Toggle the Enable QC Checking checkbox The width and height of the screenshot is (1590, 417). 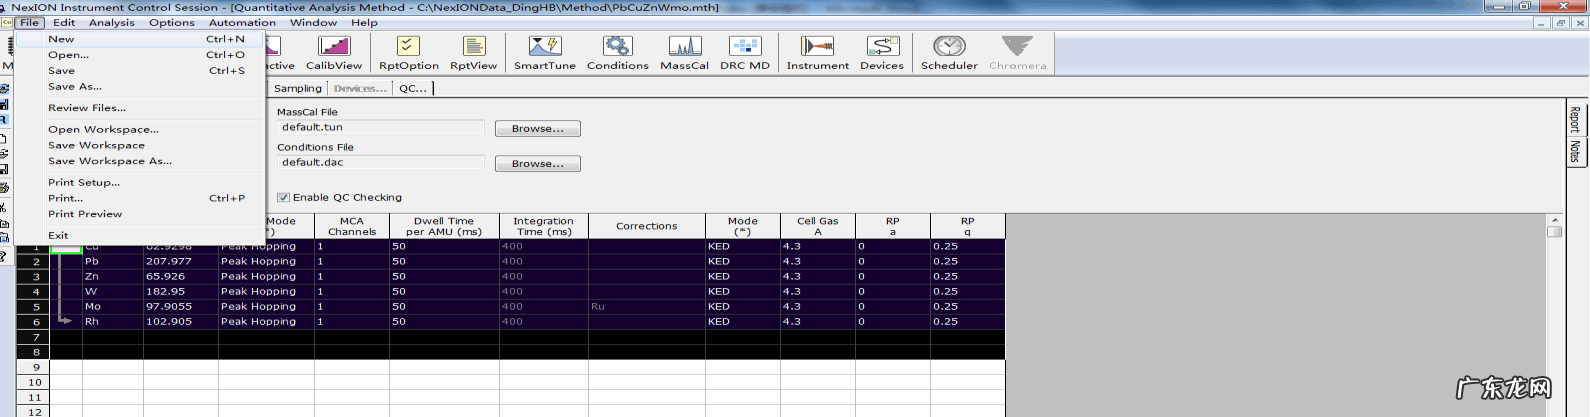pyautogui.click(x=283, y=198)
